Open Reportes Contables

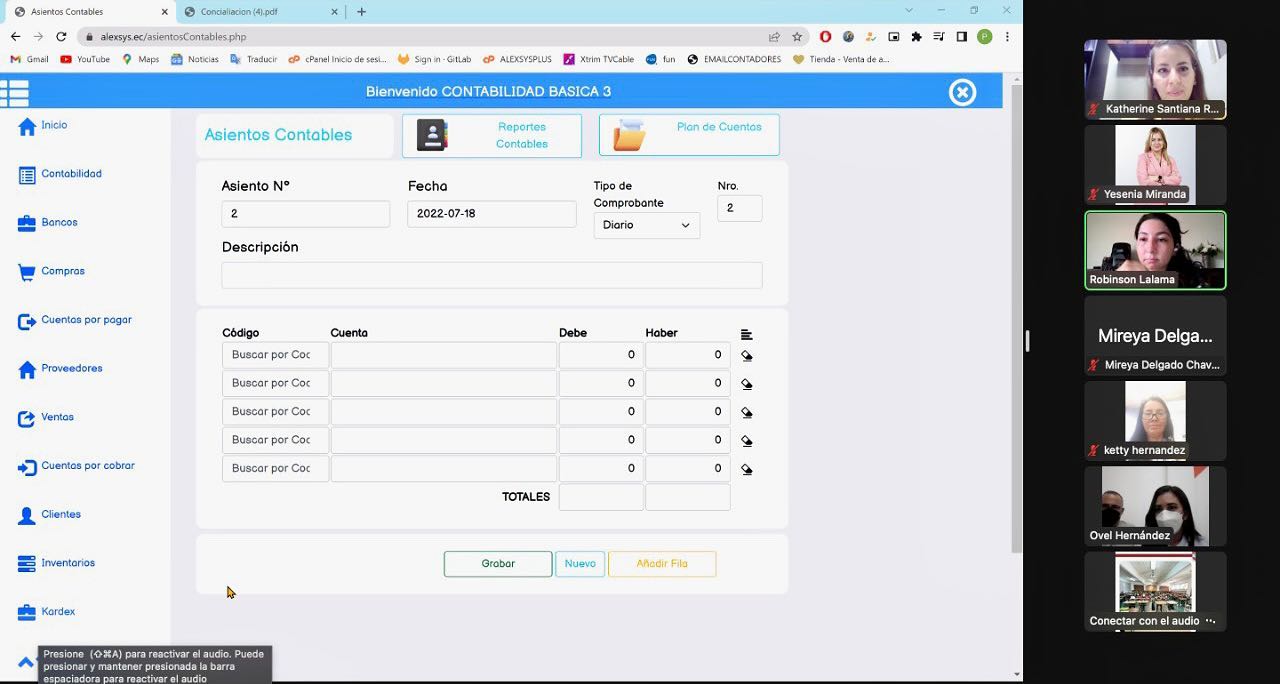point(491,136)
